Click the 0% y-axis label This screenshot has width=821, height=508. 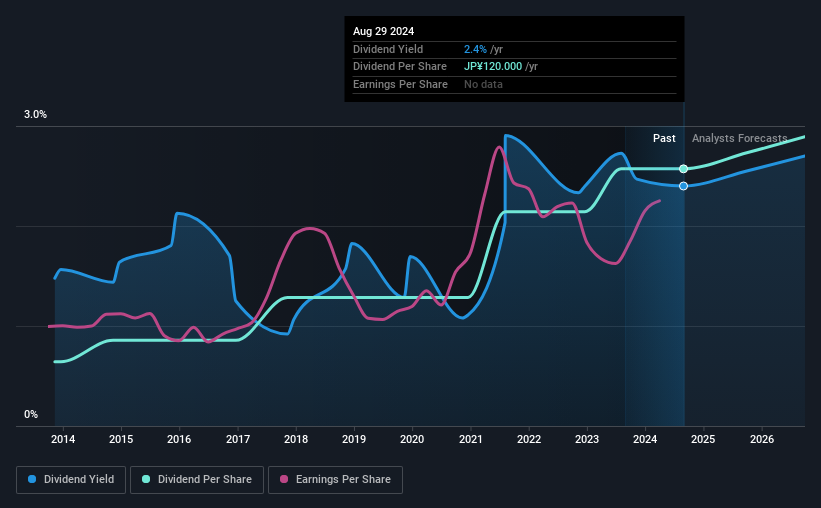tap(31, 414)
